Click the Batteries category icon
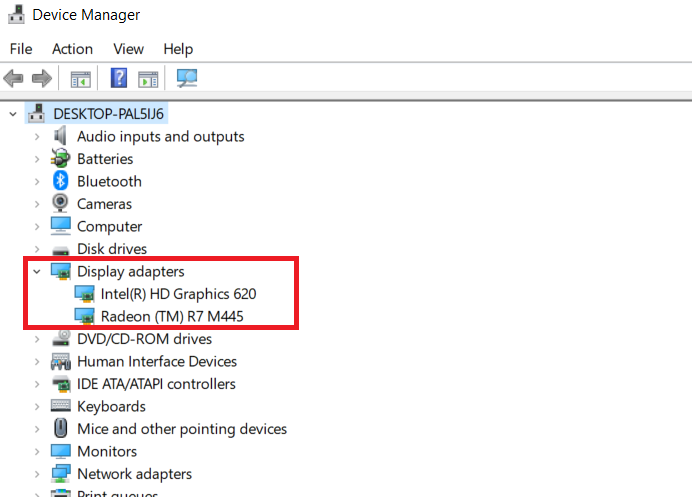 tap(60, 158)
